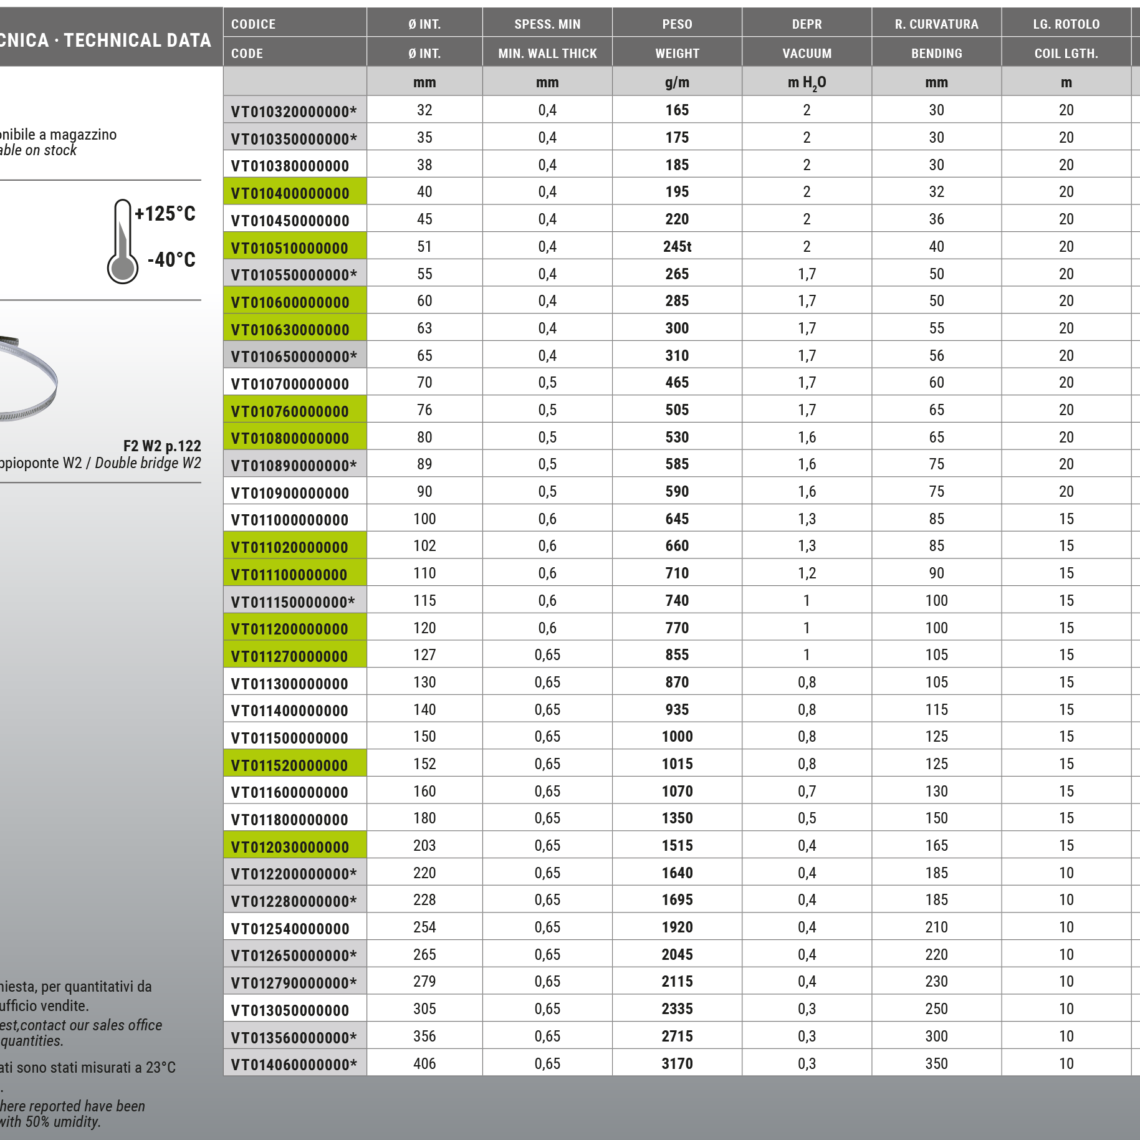
Task: Click the SPESS. MIN column header
Action: click(547, 24)
